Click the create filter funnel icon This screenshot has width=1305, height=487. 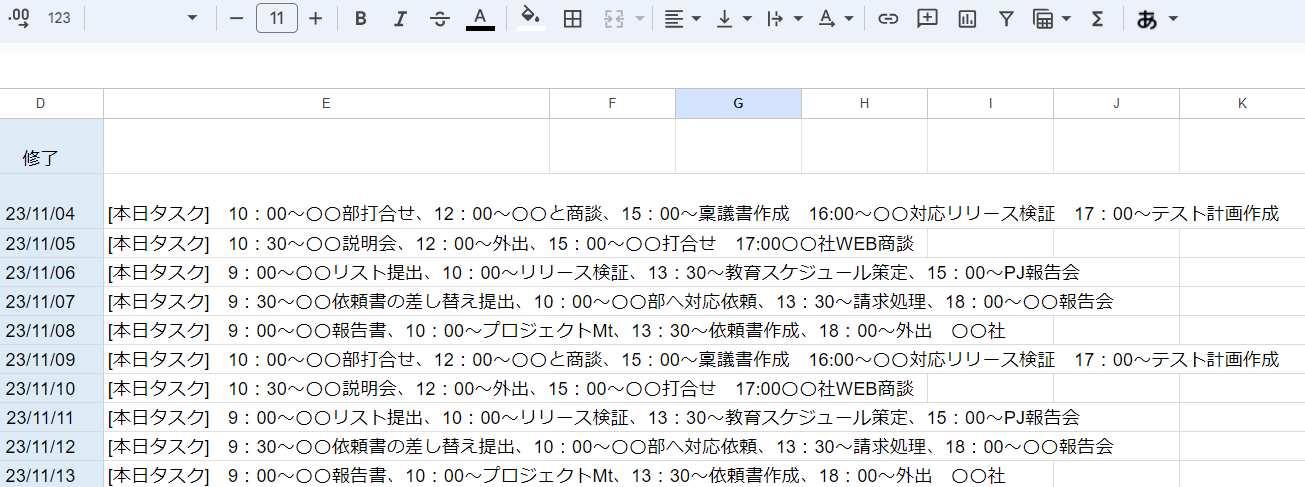1007,18
